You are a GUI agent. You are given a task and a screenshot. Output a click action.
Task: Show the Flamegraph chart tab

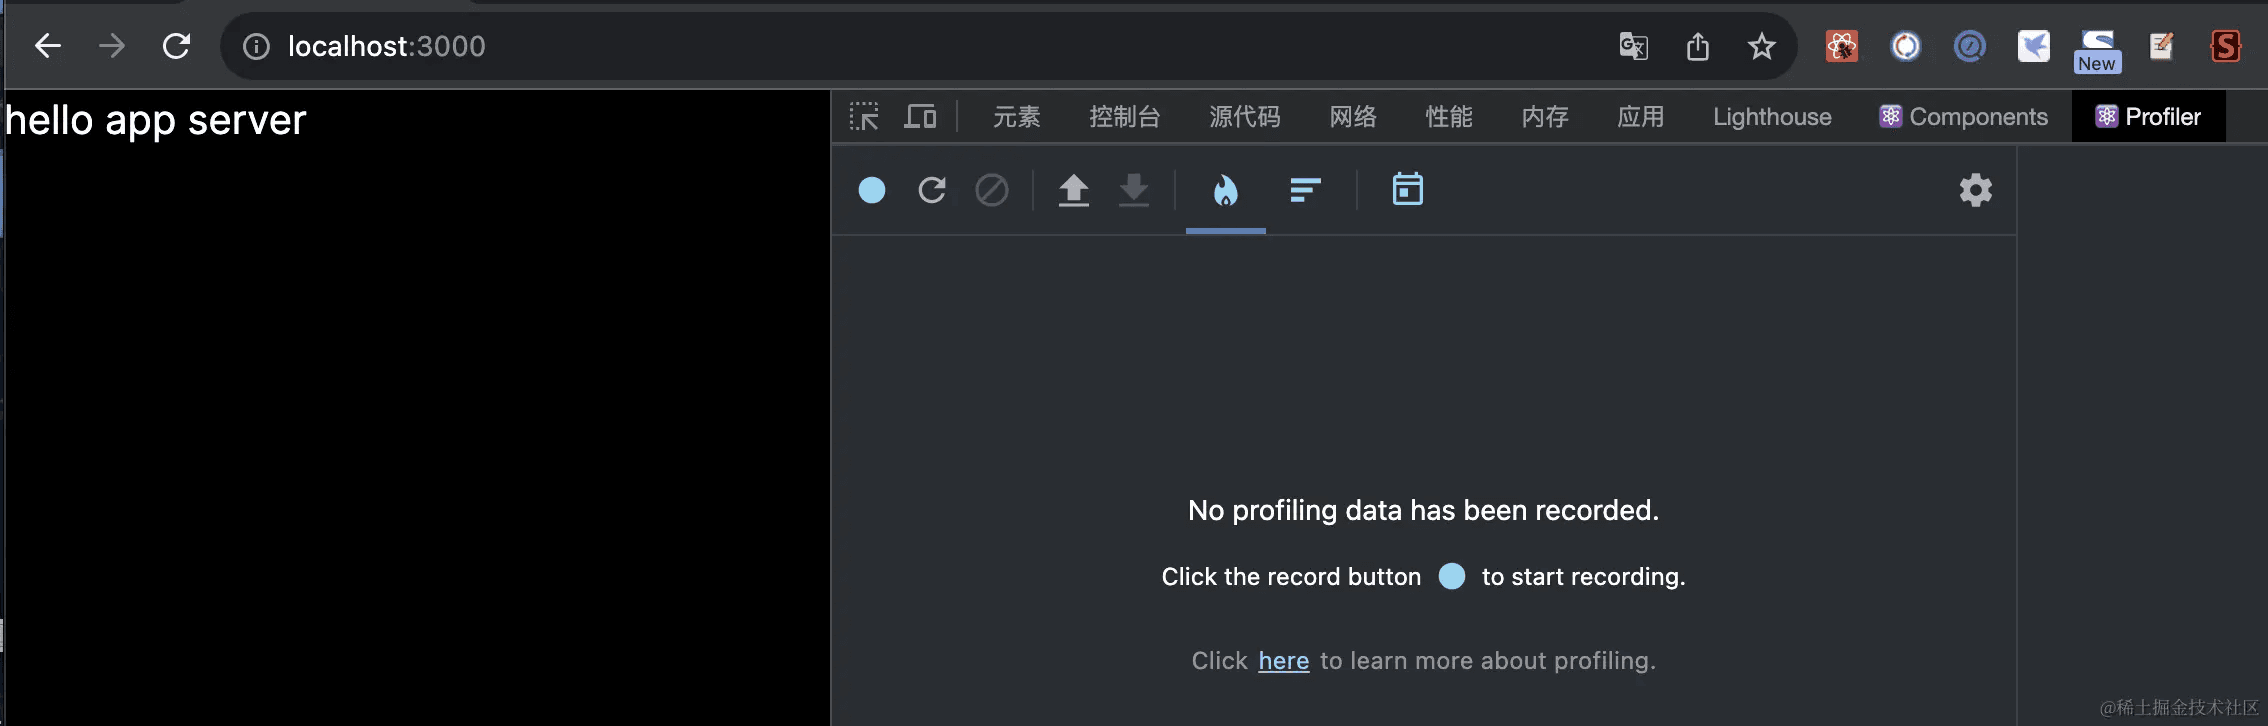coord(1226,190)
